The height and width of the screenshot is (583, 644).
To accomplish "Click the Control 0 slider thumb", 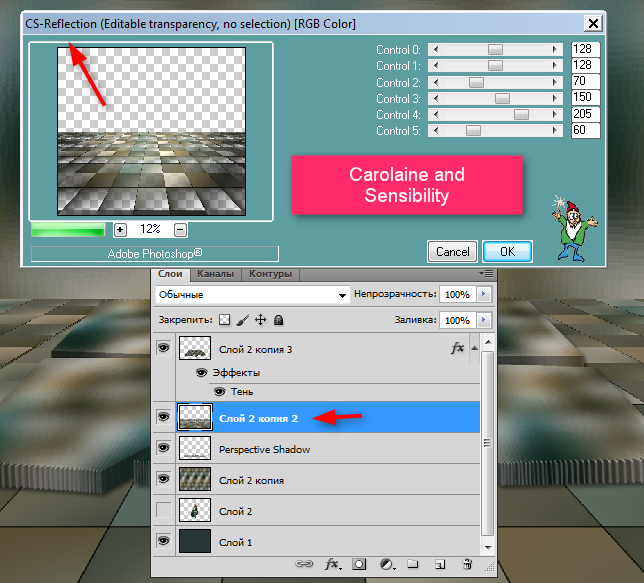I will tap(495, 50).
